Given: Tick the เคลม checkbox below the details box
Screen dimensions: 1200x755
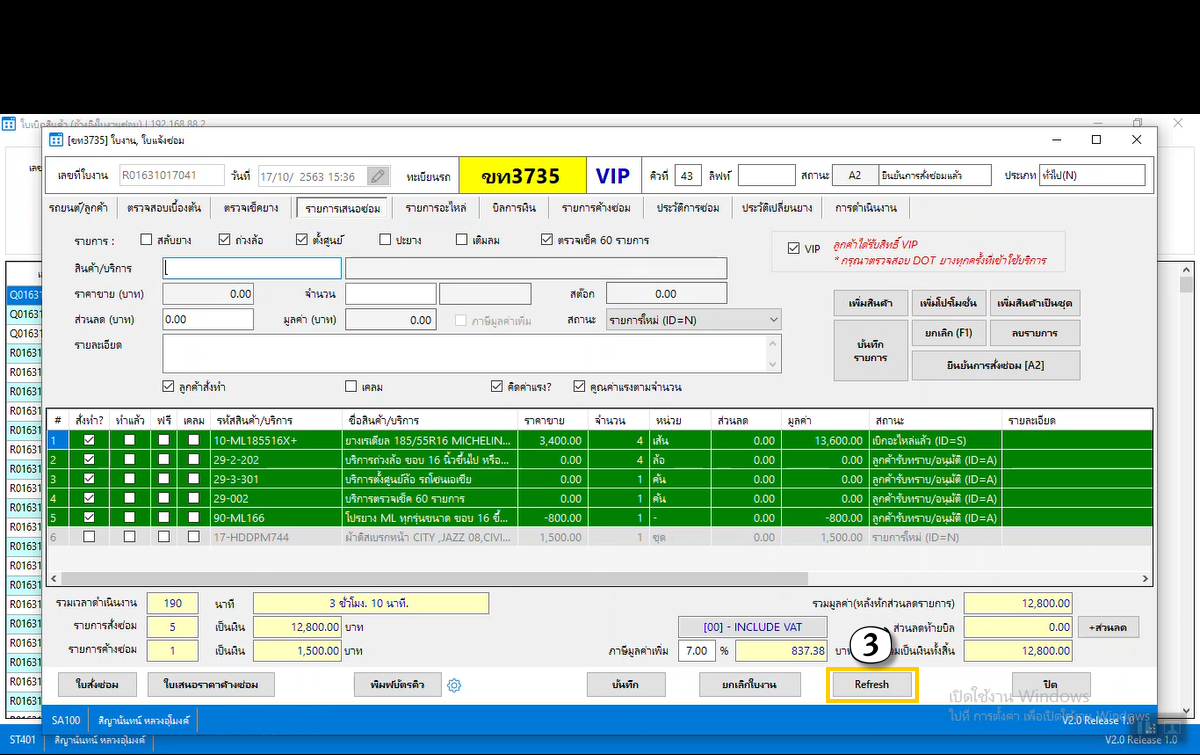Looking at the screenshot, I should pos(351,387).
